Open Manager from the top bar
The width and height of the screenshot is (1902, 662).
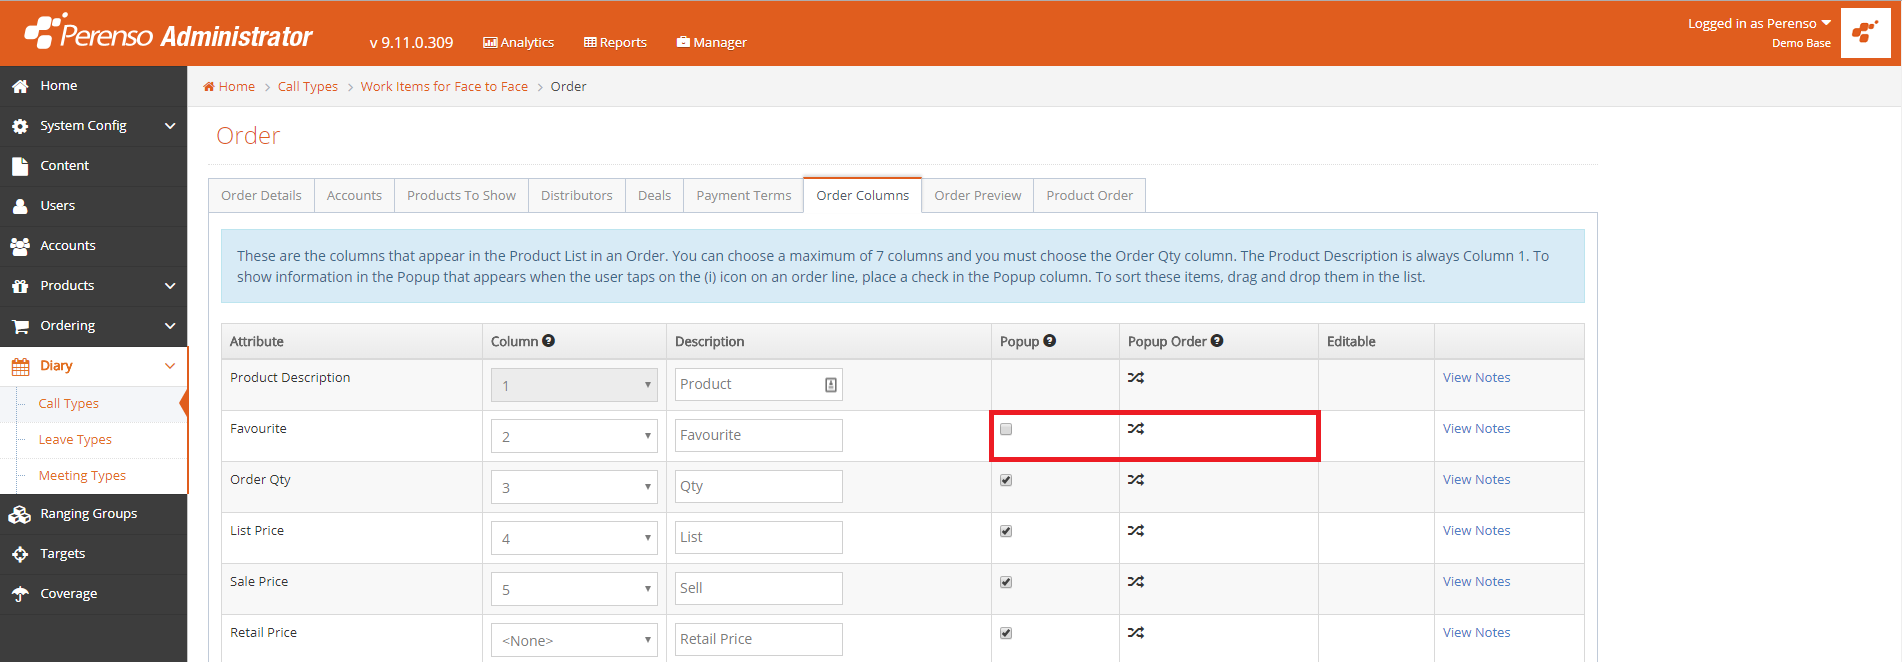click(x=711, y=42)
